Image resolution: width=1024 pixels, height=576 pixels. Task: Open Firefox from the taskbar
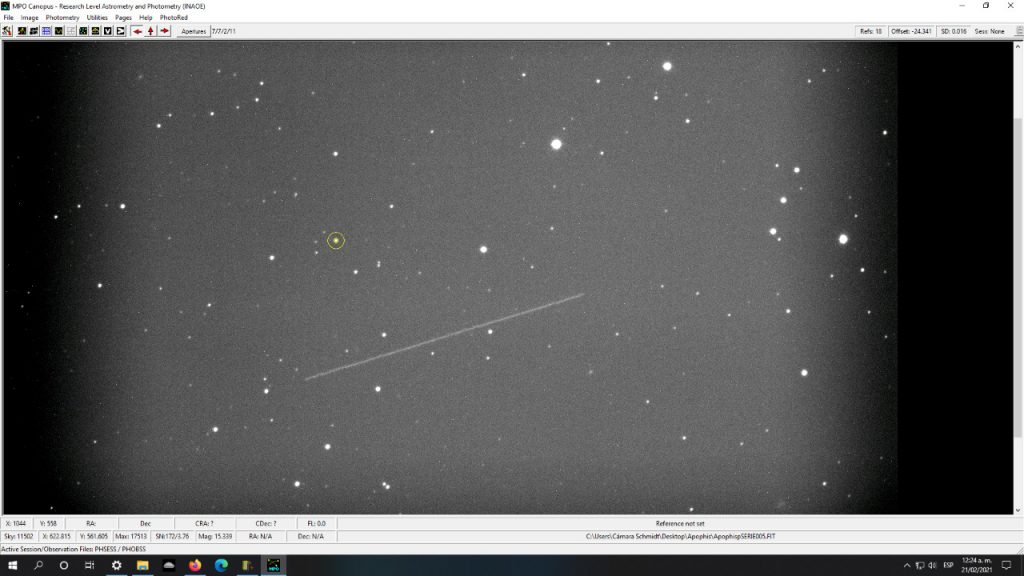tap(194, 565)
